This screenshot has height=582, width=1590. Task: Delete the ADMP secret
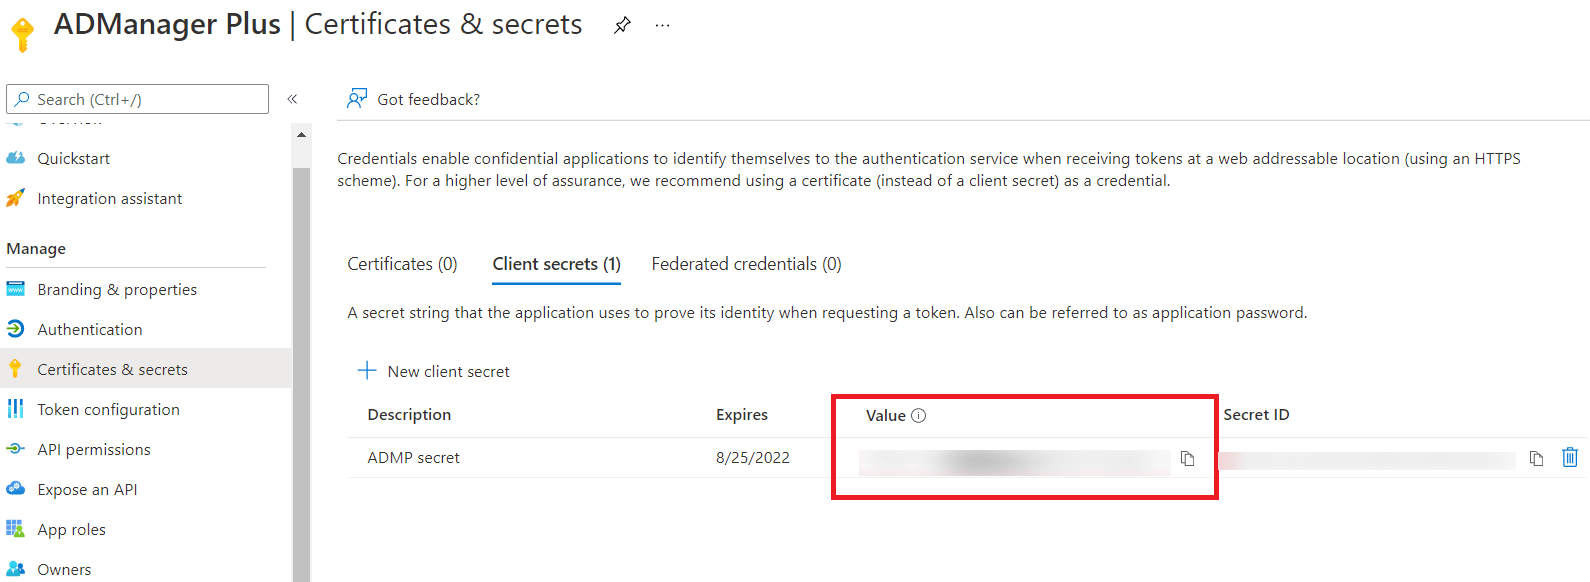pos(1570,457)
